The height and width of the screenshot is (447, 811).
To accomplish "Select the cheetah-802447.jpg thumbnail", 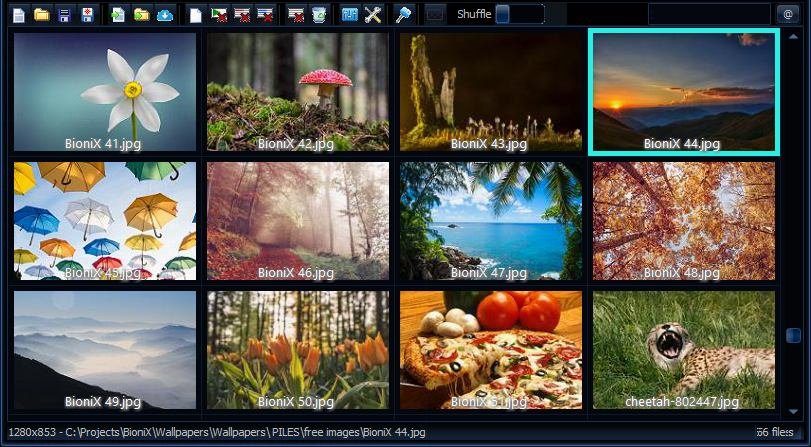I will pyautogui.click(x=684, y=350).
